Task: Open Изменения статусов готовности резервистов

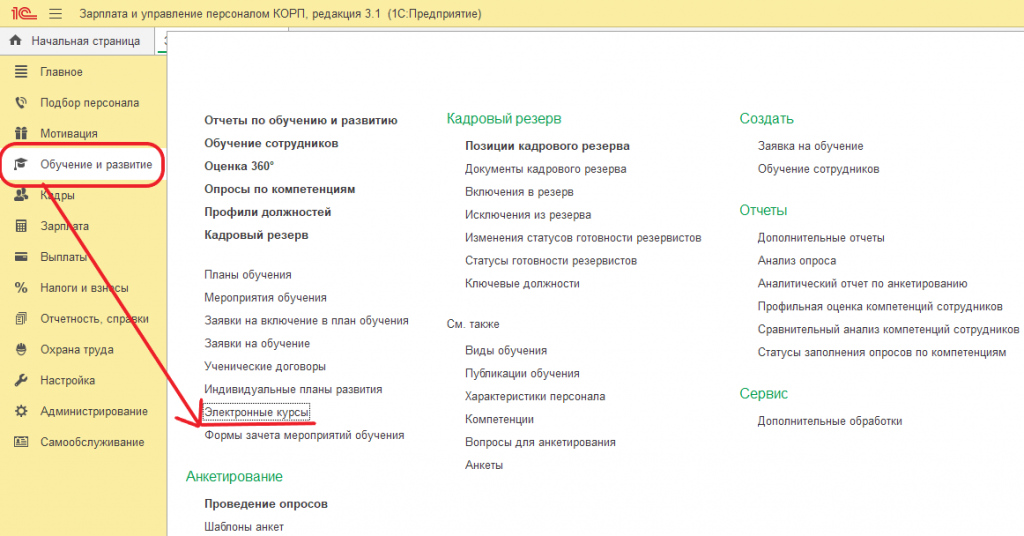Action: pyautogui.click(x=583, y=238)
